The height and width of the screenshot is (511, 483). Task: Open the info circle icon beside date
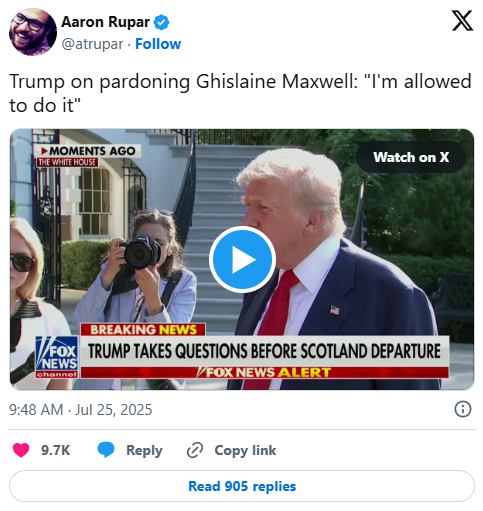click(463, 409)
